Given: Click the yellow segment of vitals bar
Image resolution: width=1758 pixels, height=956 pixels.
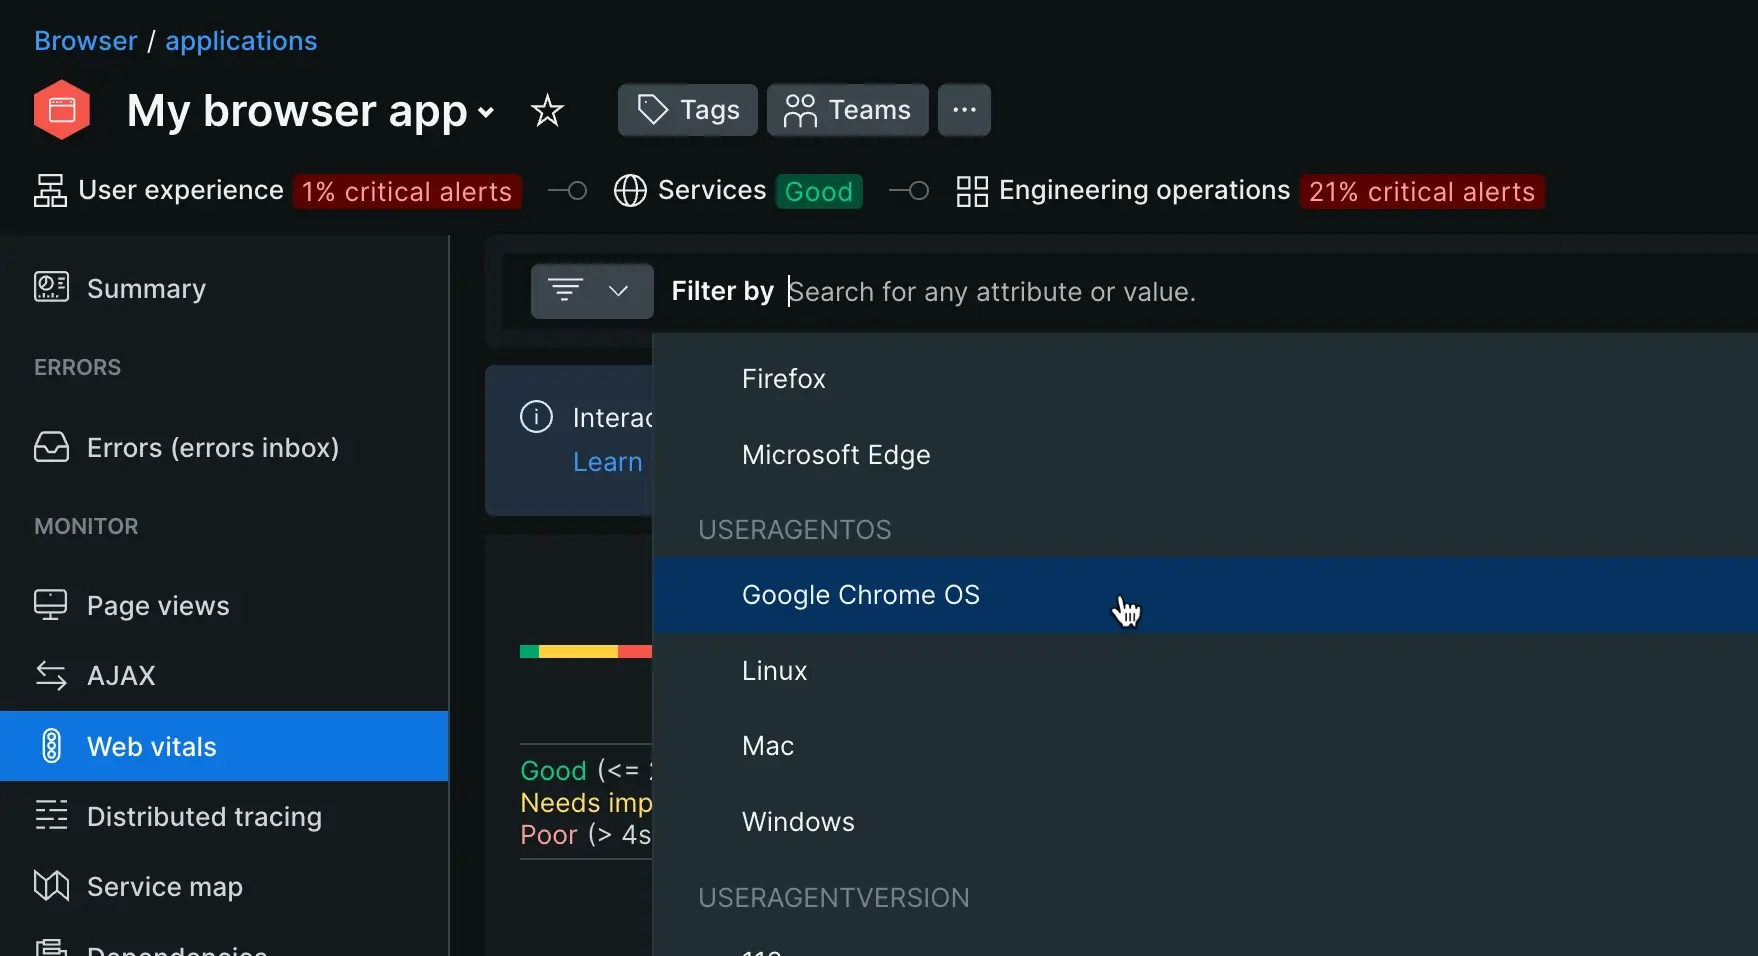Looking at the screenshot, I should click(x=578, y=652).
